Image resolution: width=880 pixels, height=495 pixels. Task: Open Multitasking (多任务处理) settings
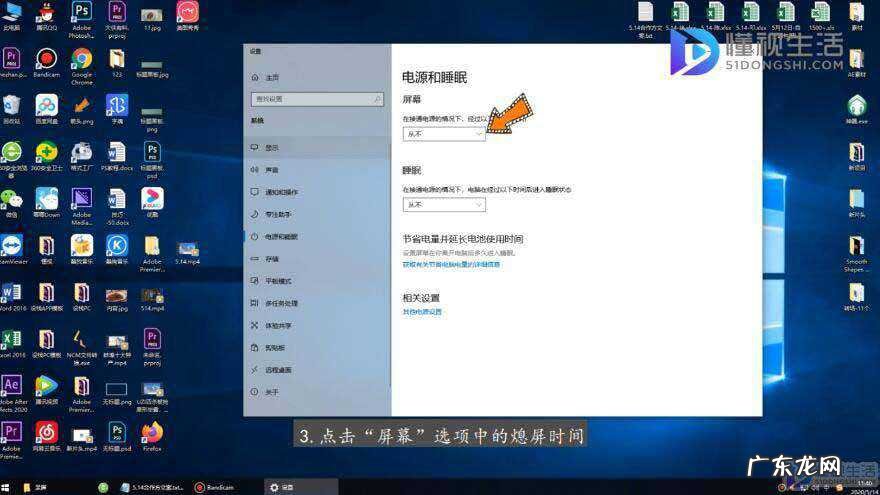point(317,303)
